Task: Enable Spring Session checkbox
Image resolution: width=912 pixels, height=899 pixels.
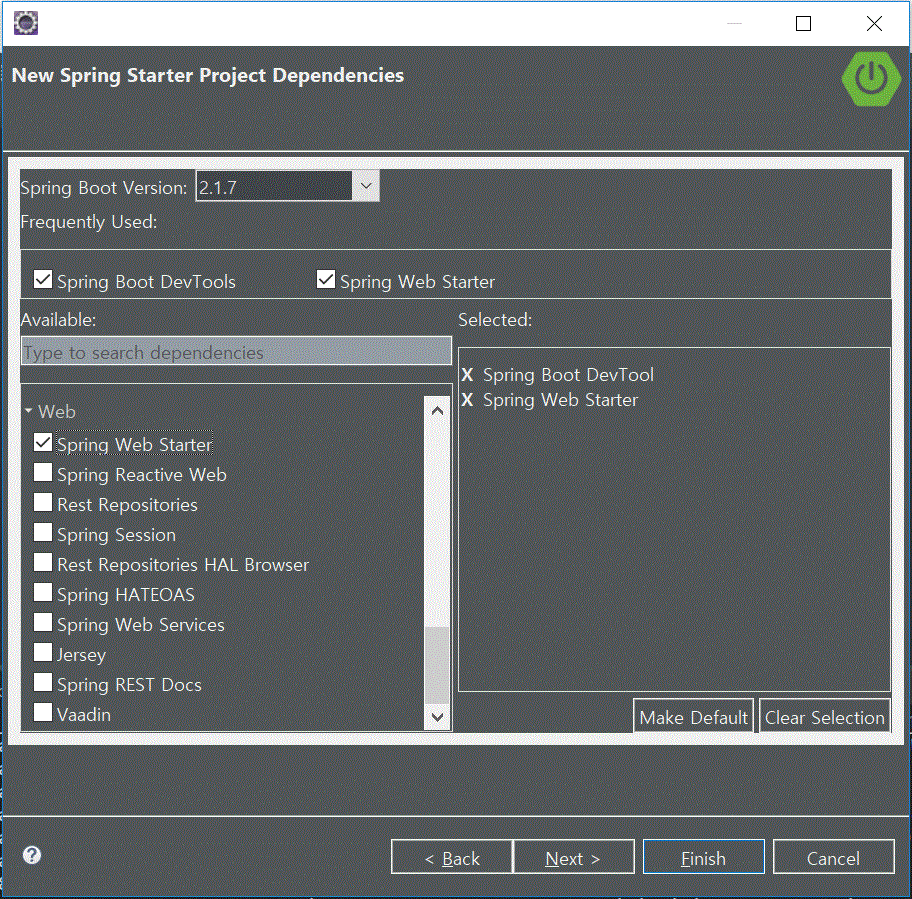Action: 43,533
